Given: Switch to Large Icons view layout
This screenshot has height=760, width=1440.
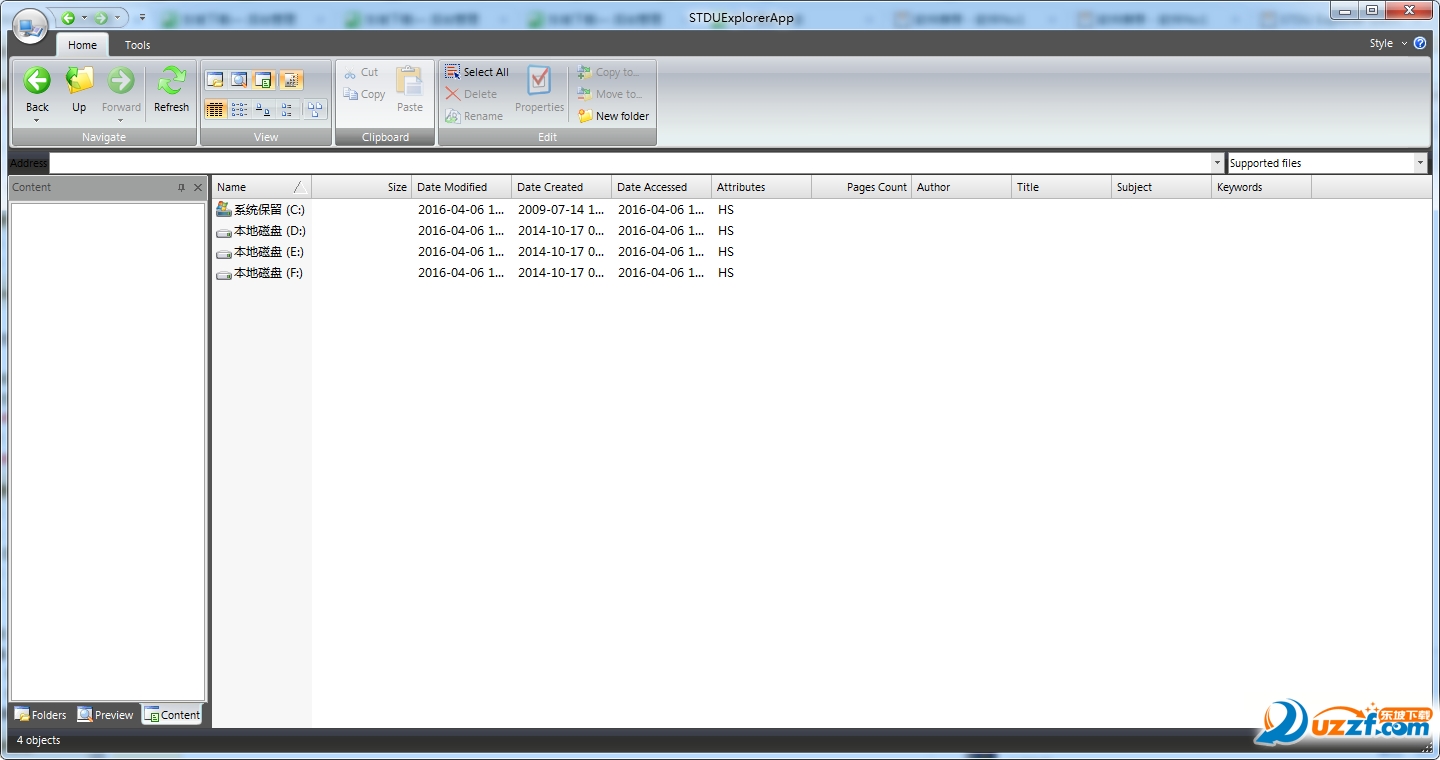Looking at the screenshot, I should tap(315, 109).
